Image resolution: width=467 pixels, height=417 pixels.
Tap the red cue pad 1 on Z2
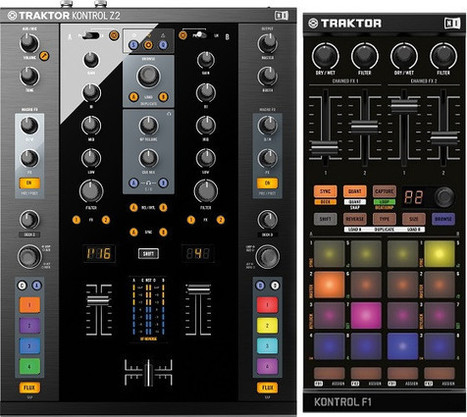point(267,305)
